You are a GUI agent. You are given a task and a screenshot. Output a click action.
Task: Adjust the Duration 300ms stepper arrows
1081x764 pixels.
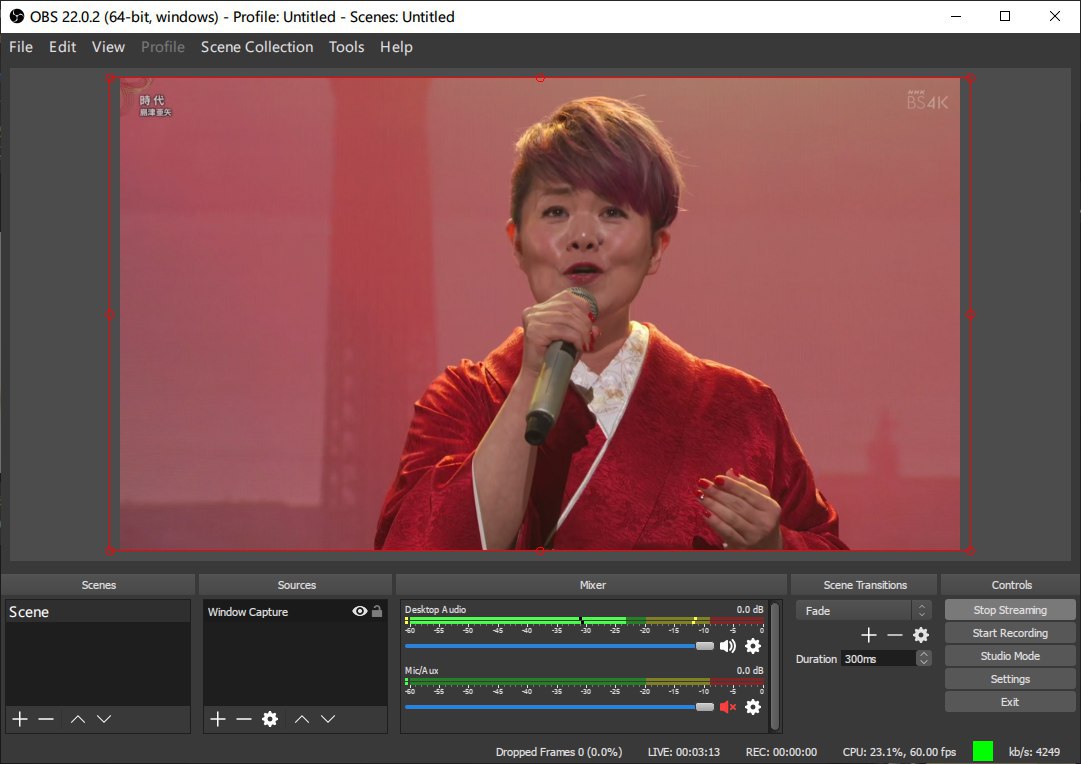coord(924,658)
